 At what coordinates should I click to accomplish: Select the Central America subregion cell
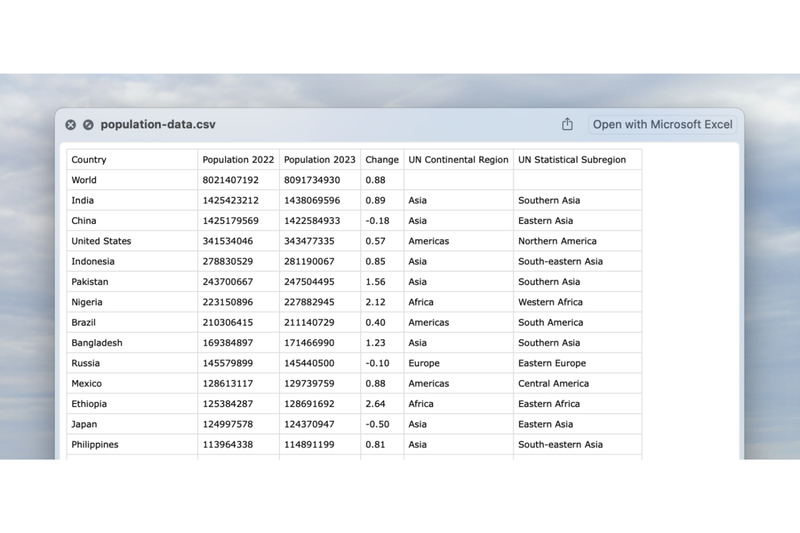(x=553, y=384)
